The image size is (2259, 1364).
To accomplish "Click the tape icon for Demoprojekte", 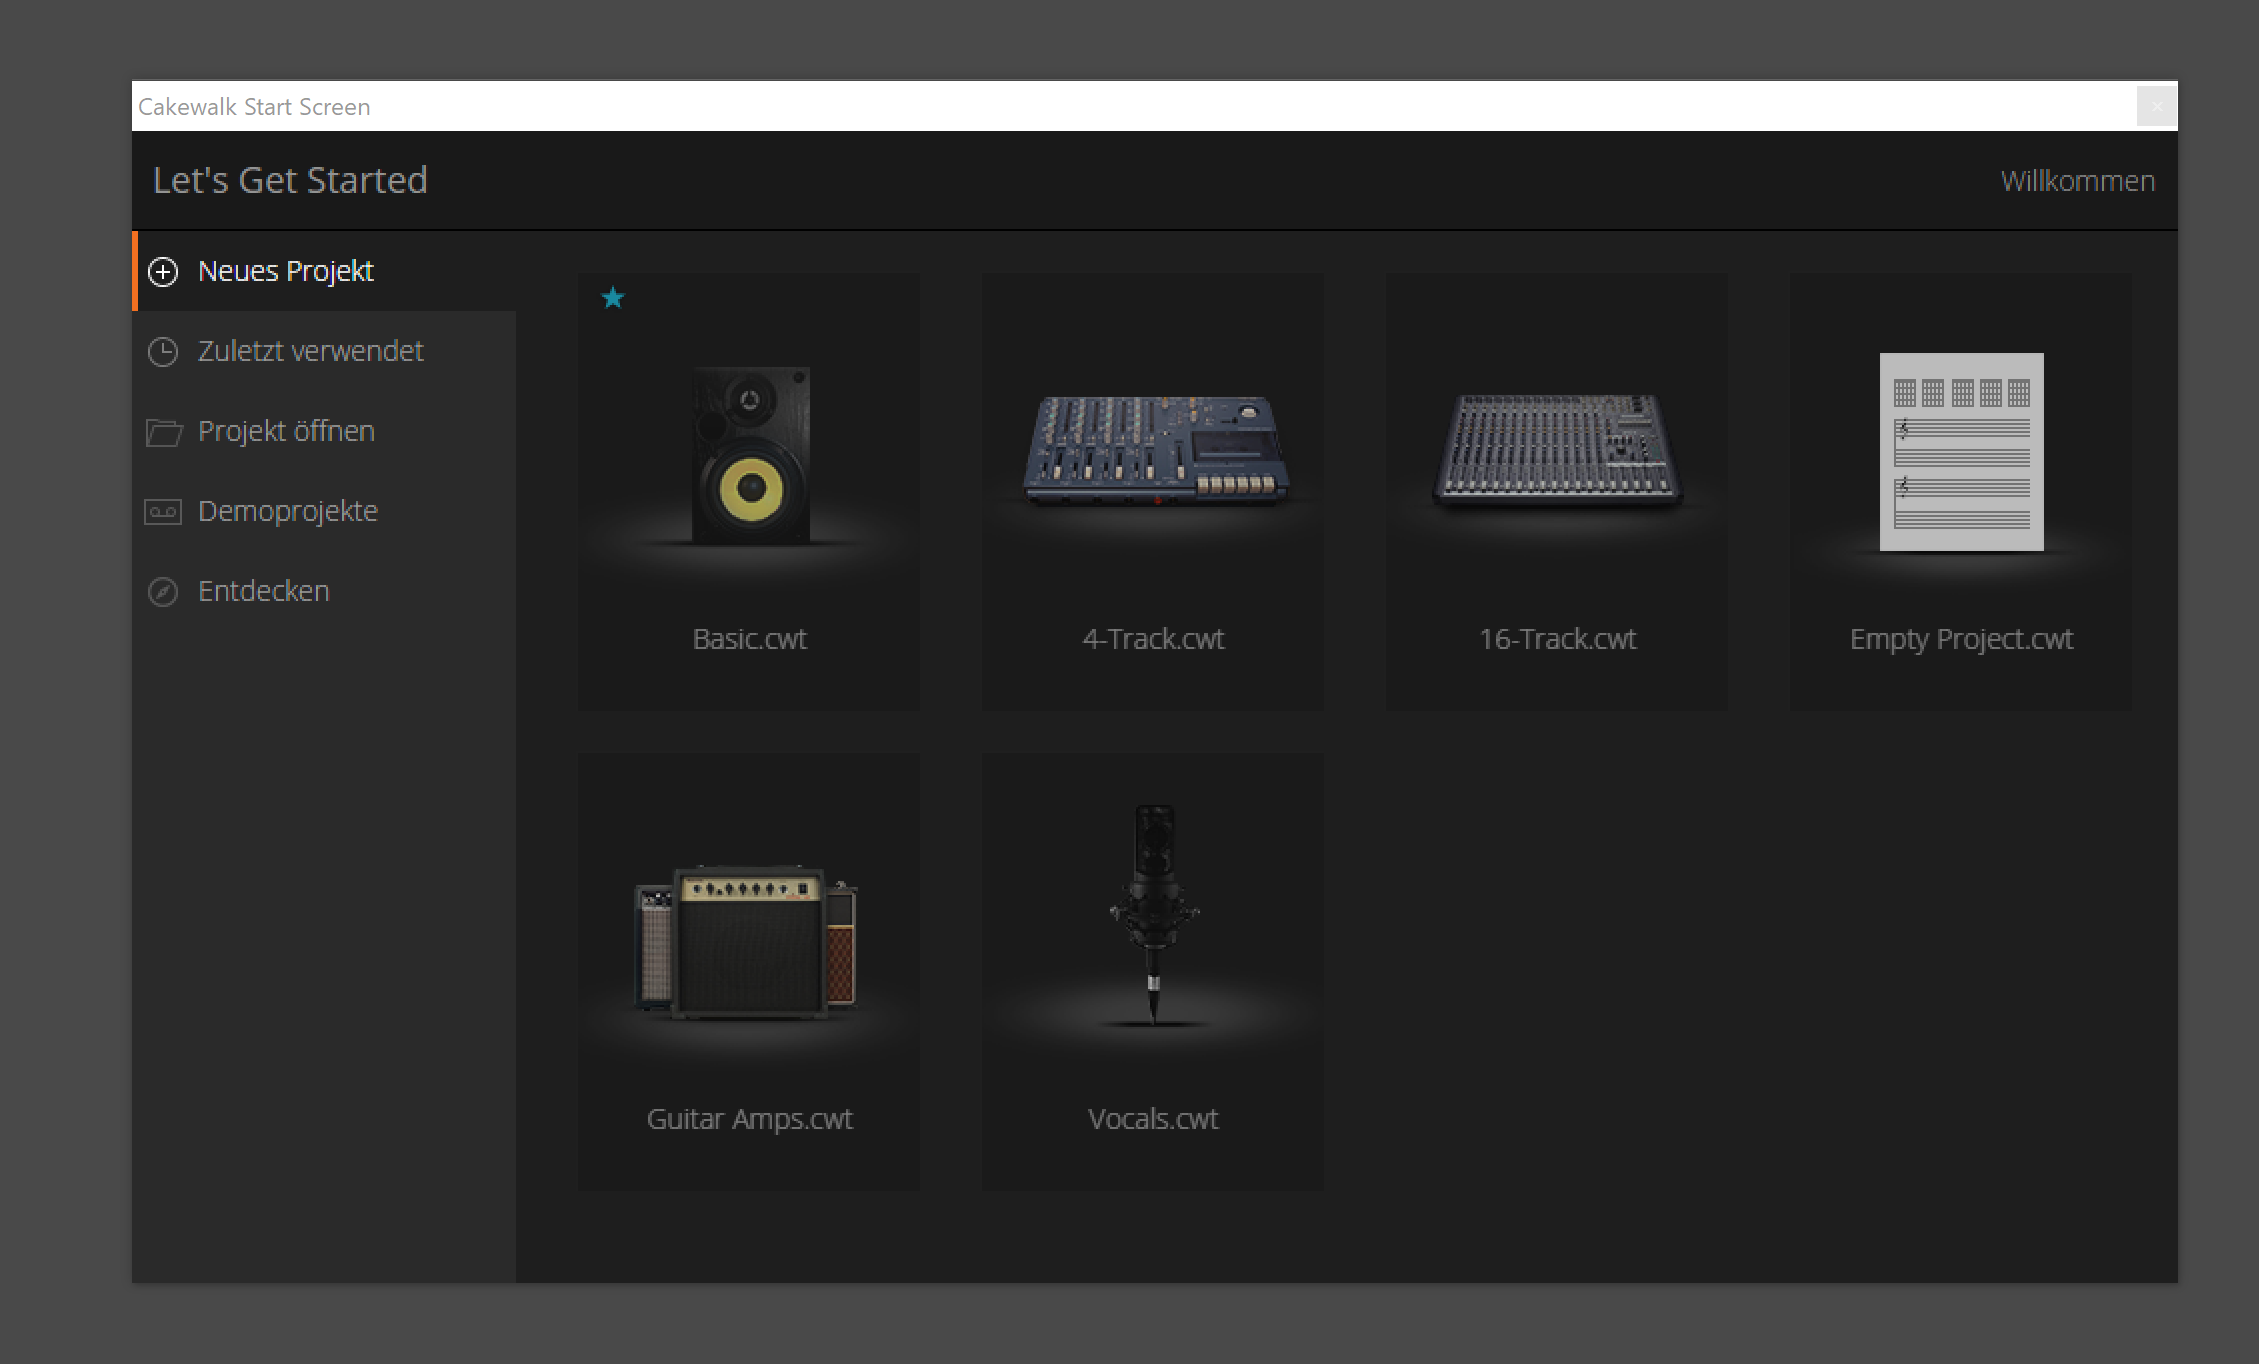I will coord(163,512).
